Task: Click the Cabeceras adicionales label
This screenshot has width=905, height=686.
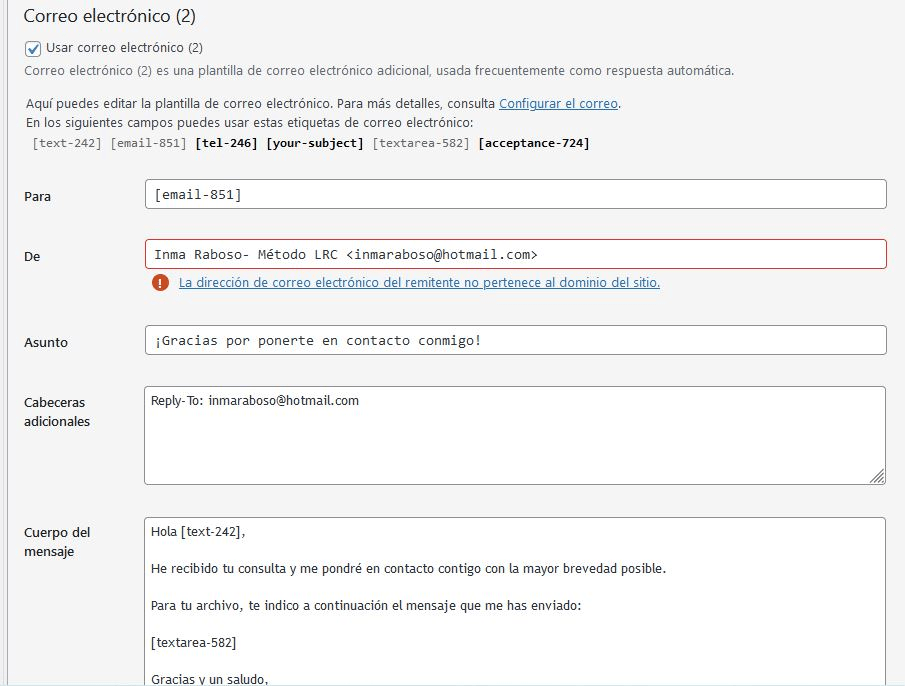Action: pos(57,412)
